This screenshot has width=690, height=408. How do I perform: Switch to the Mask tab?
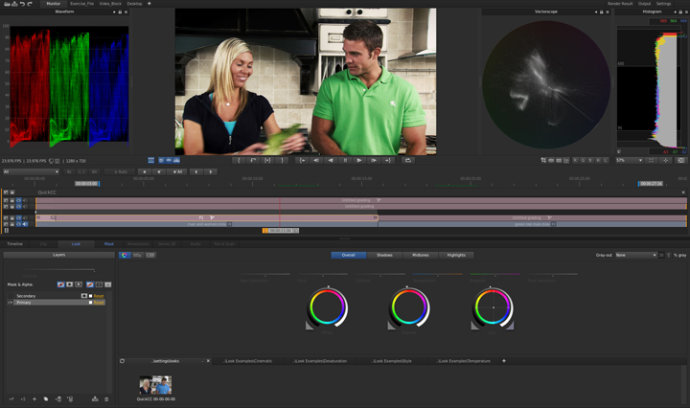(109, 243)
